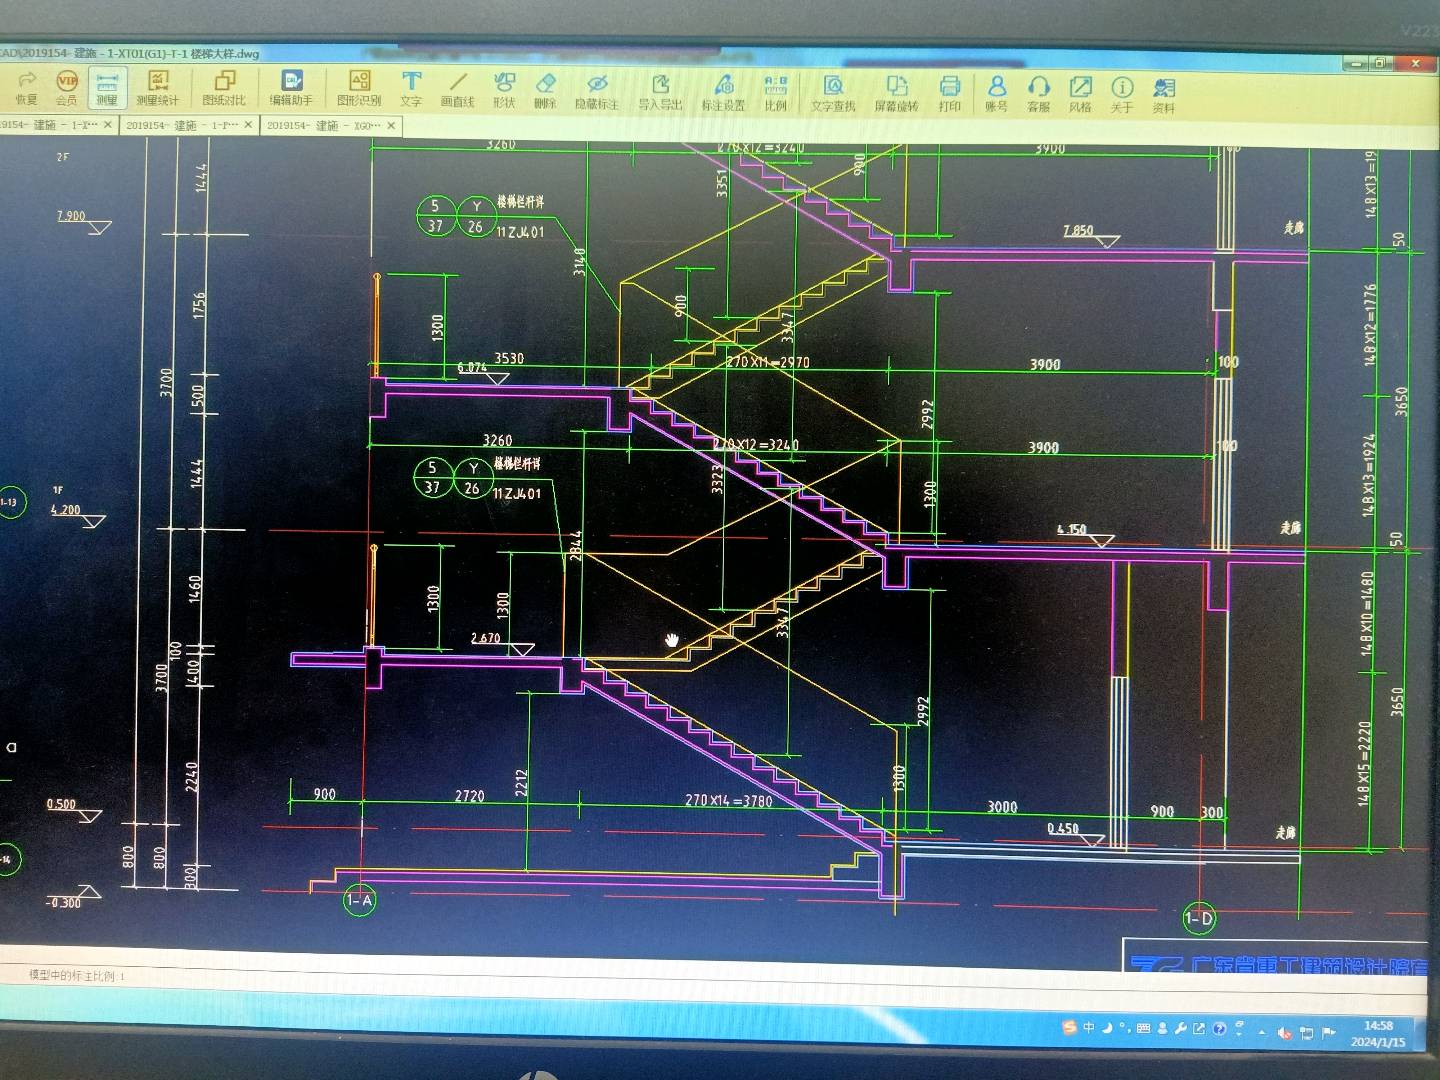
Task: Open the 资料 resources icon
Action: click(1164, 94)
